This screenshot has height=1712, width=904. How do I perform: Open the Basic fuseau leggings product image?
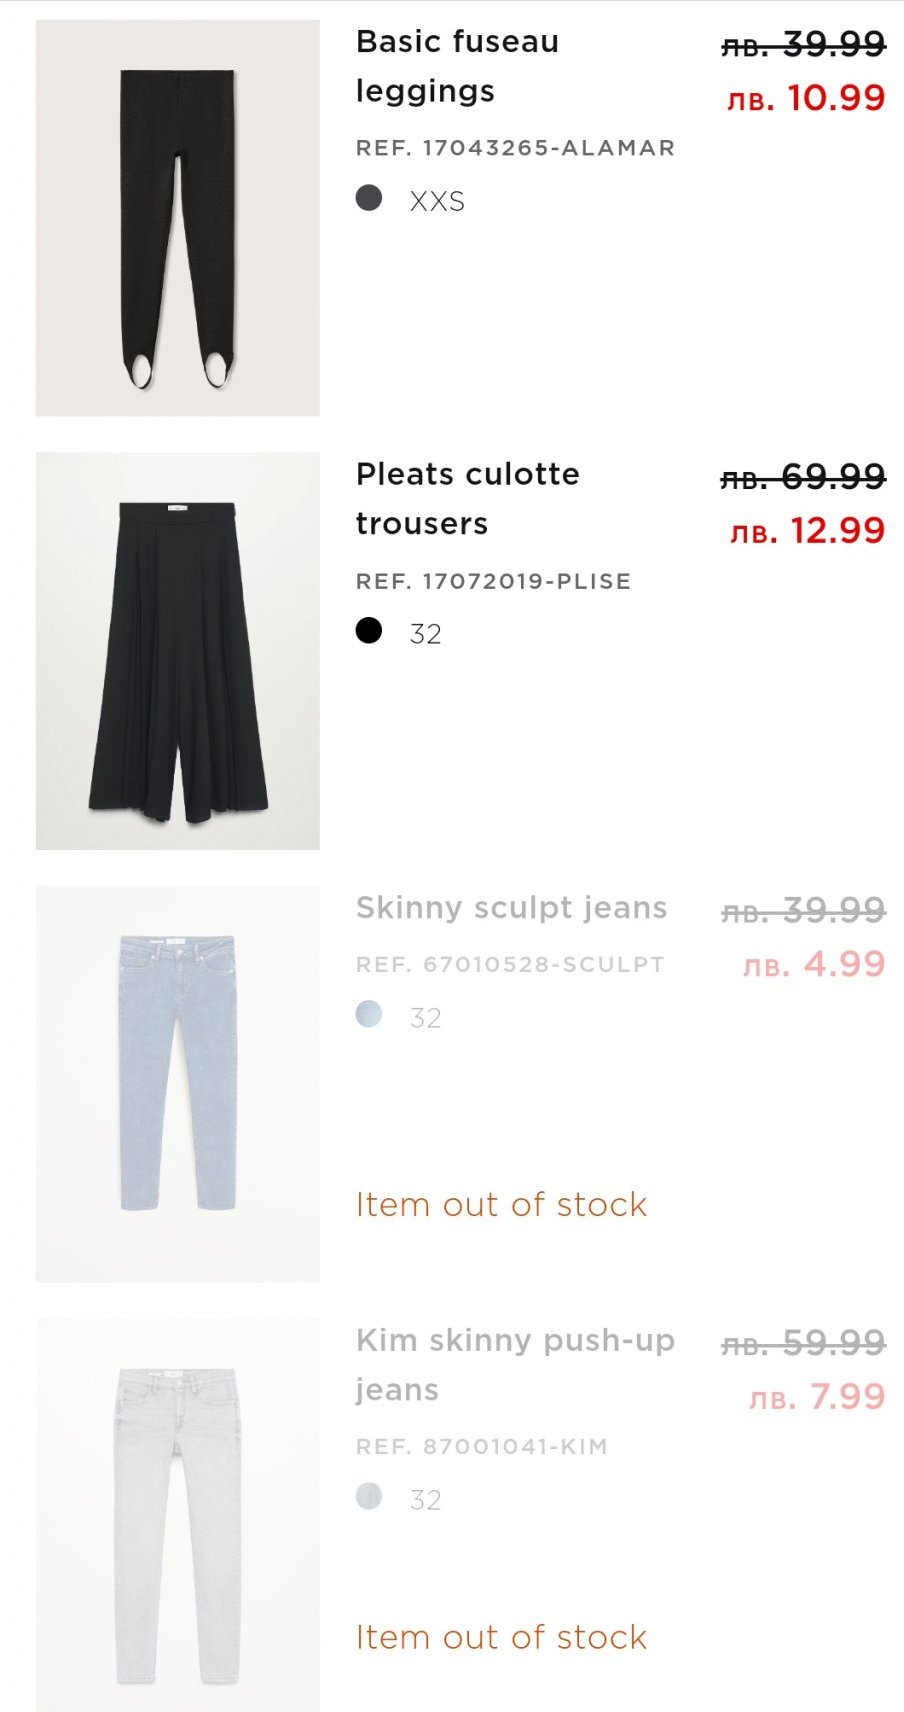(x=178, y=218)
